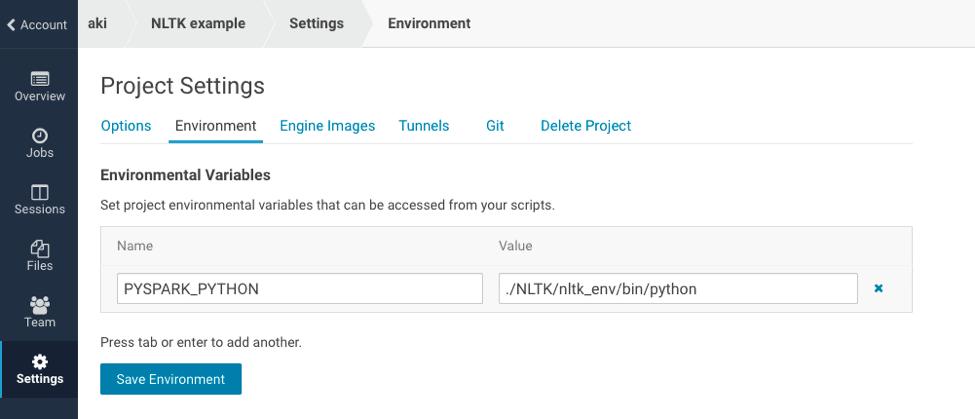
Task: Click the 'Set project environmental variables' description
Action: [327, 205]
